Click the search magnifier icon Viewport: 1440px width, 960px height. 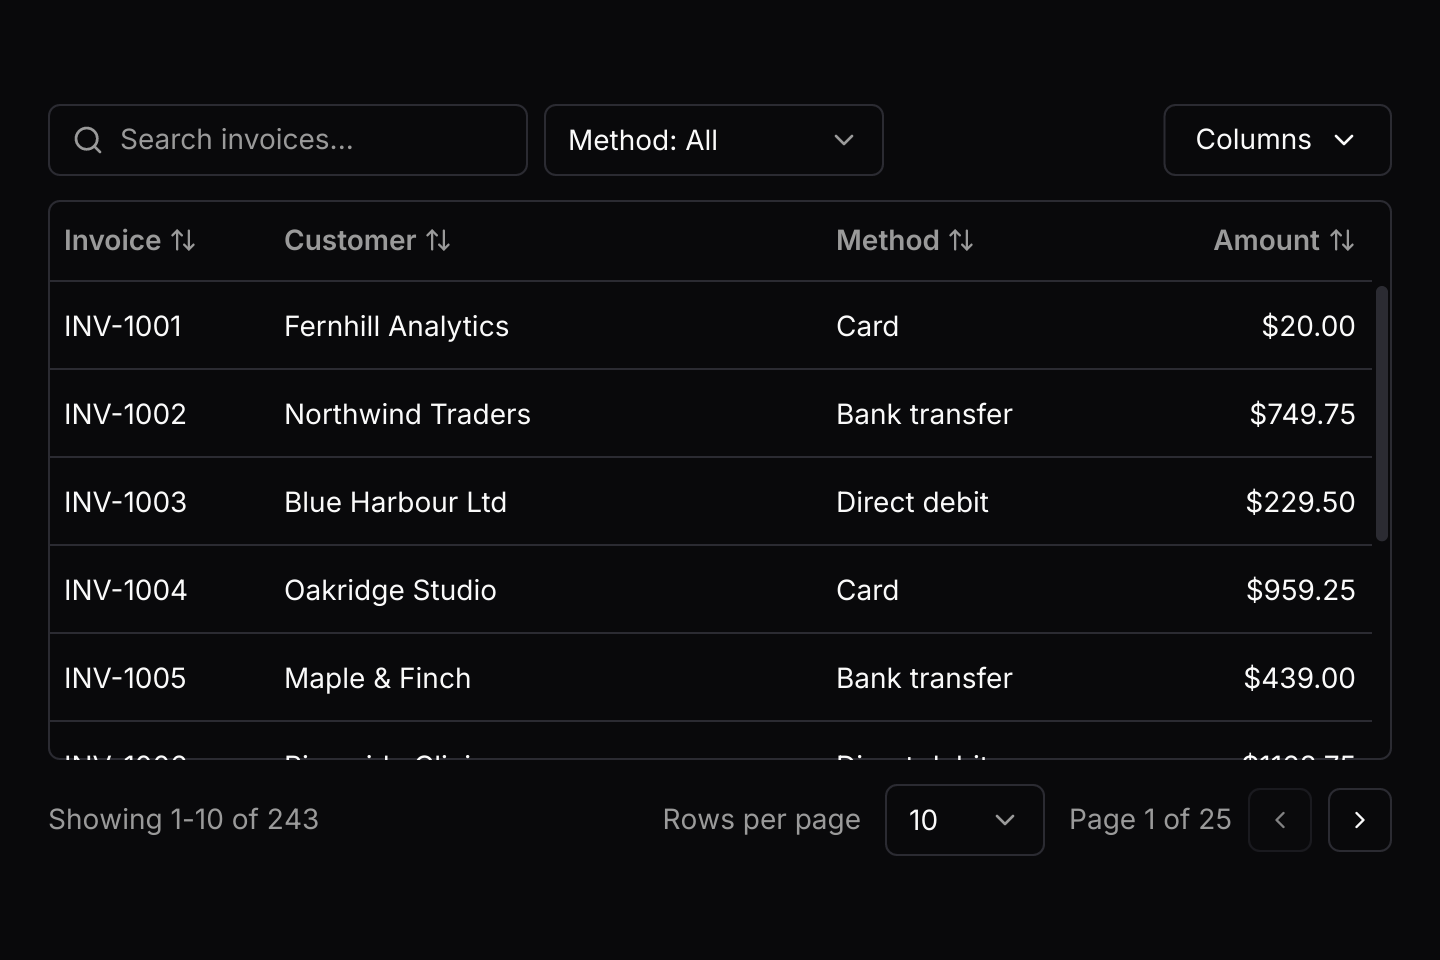88,140
